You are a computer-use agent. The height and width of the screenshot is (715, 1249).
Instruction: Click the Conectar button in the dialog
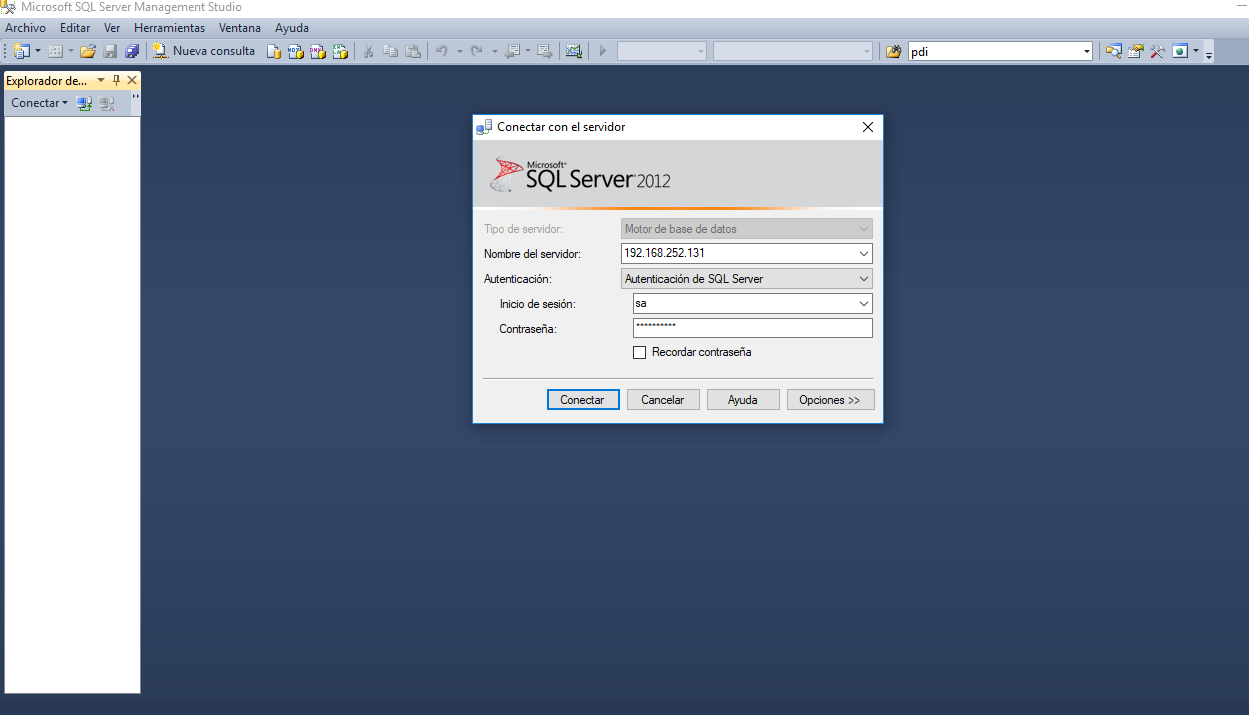[x=583, y=399]
